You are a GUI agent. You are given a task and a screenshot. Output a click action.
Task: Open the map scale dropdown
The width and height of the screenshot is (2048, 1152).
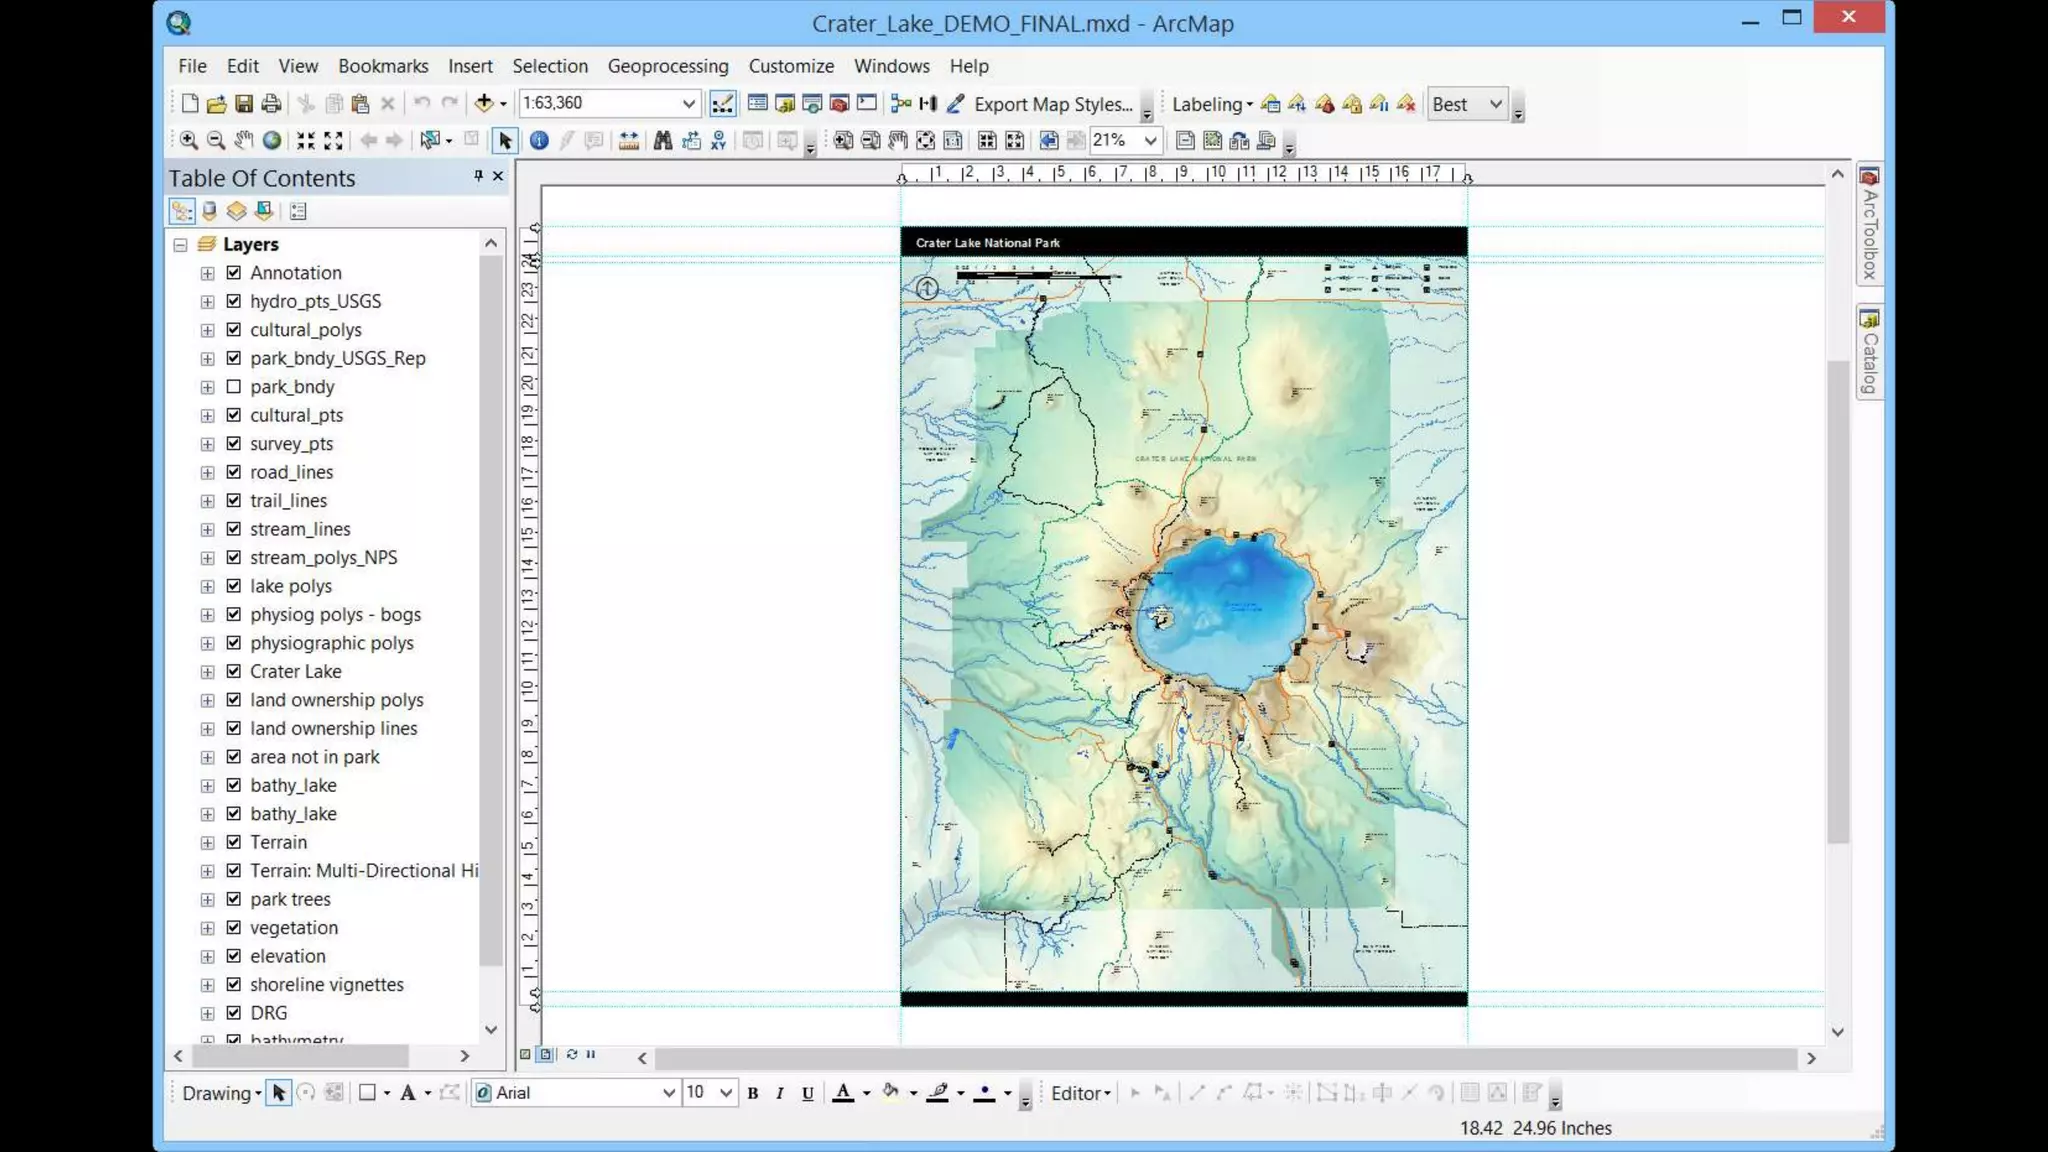pyautogui.click(x=689, y=104)
